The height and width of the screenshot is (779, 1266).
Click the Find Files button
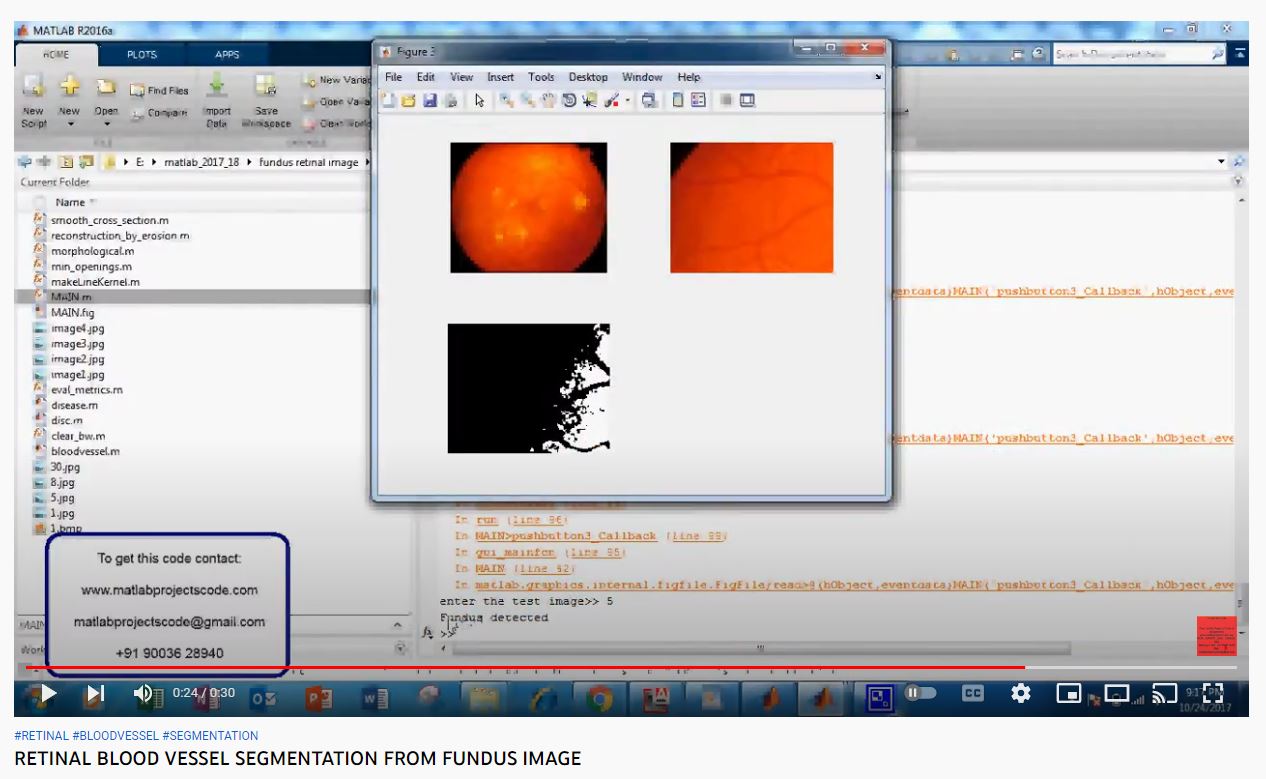click(160, 90)
